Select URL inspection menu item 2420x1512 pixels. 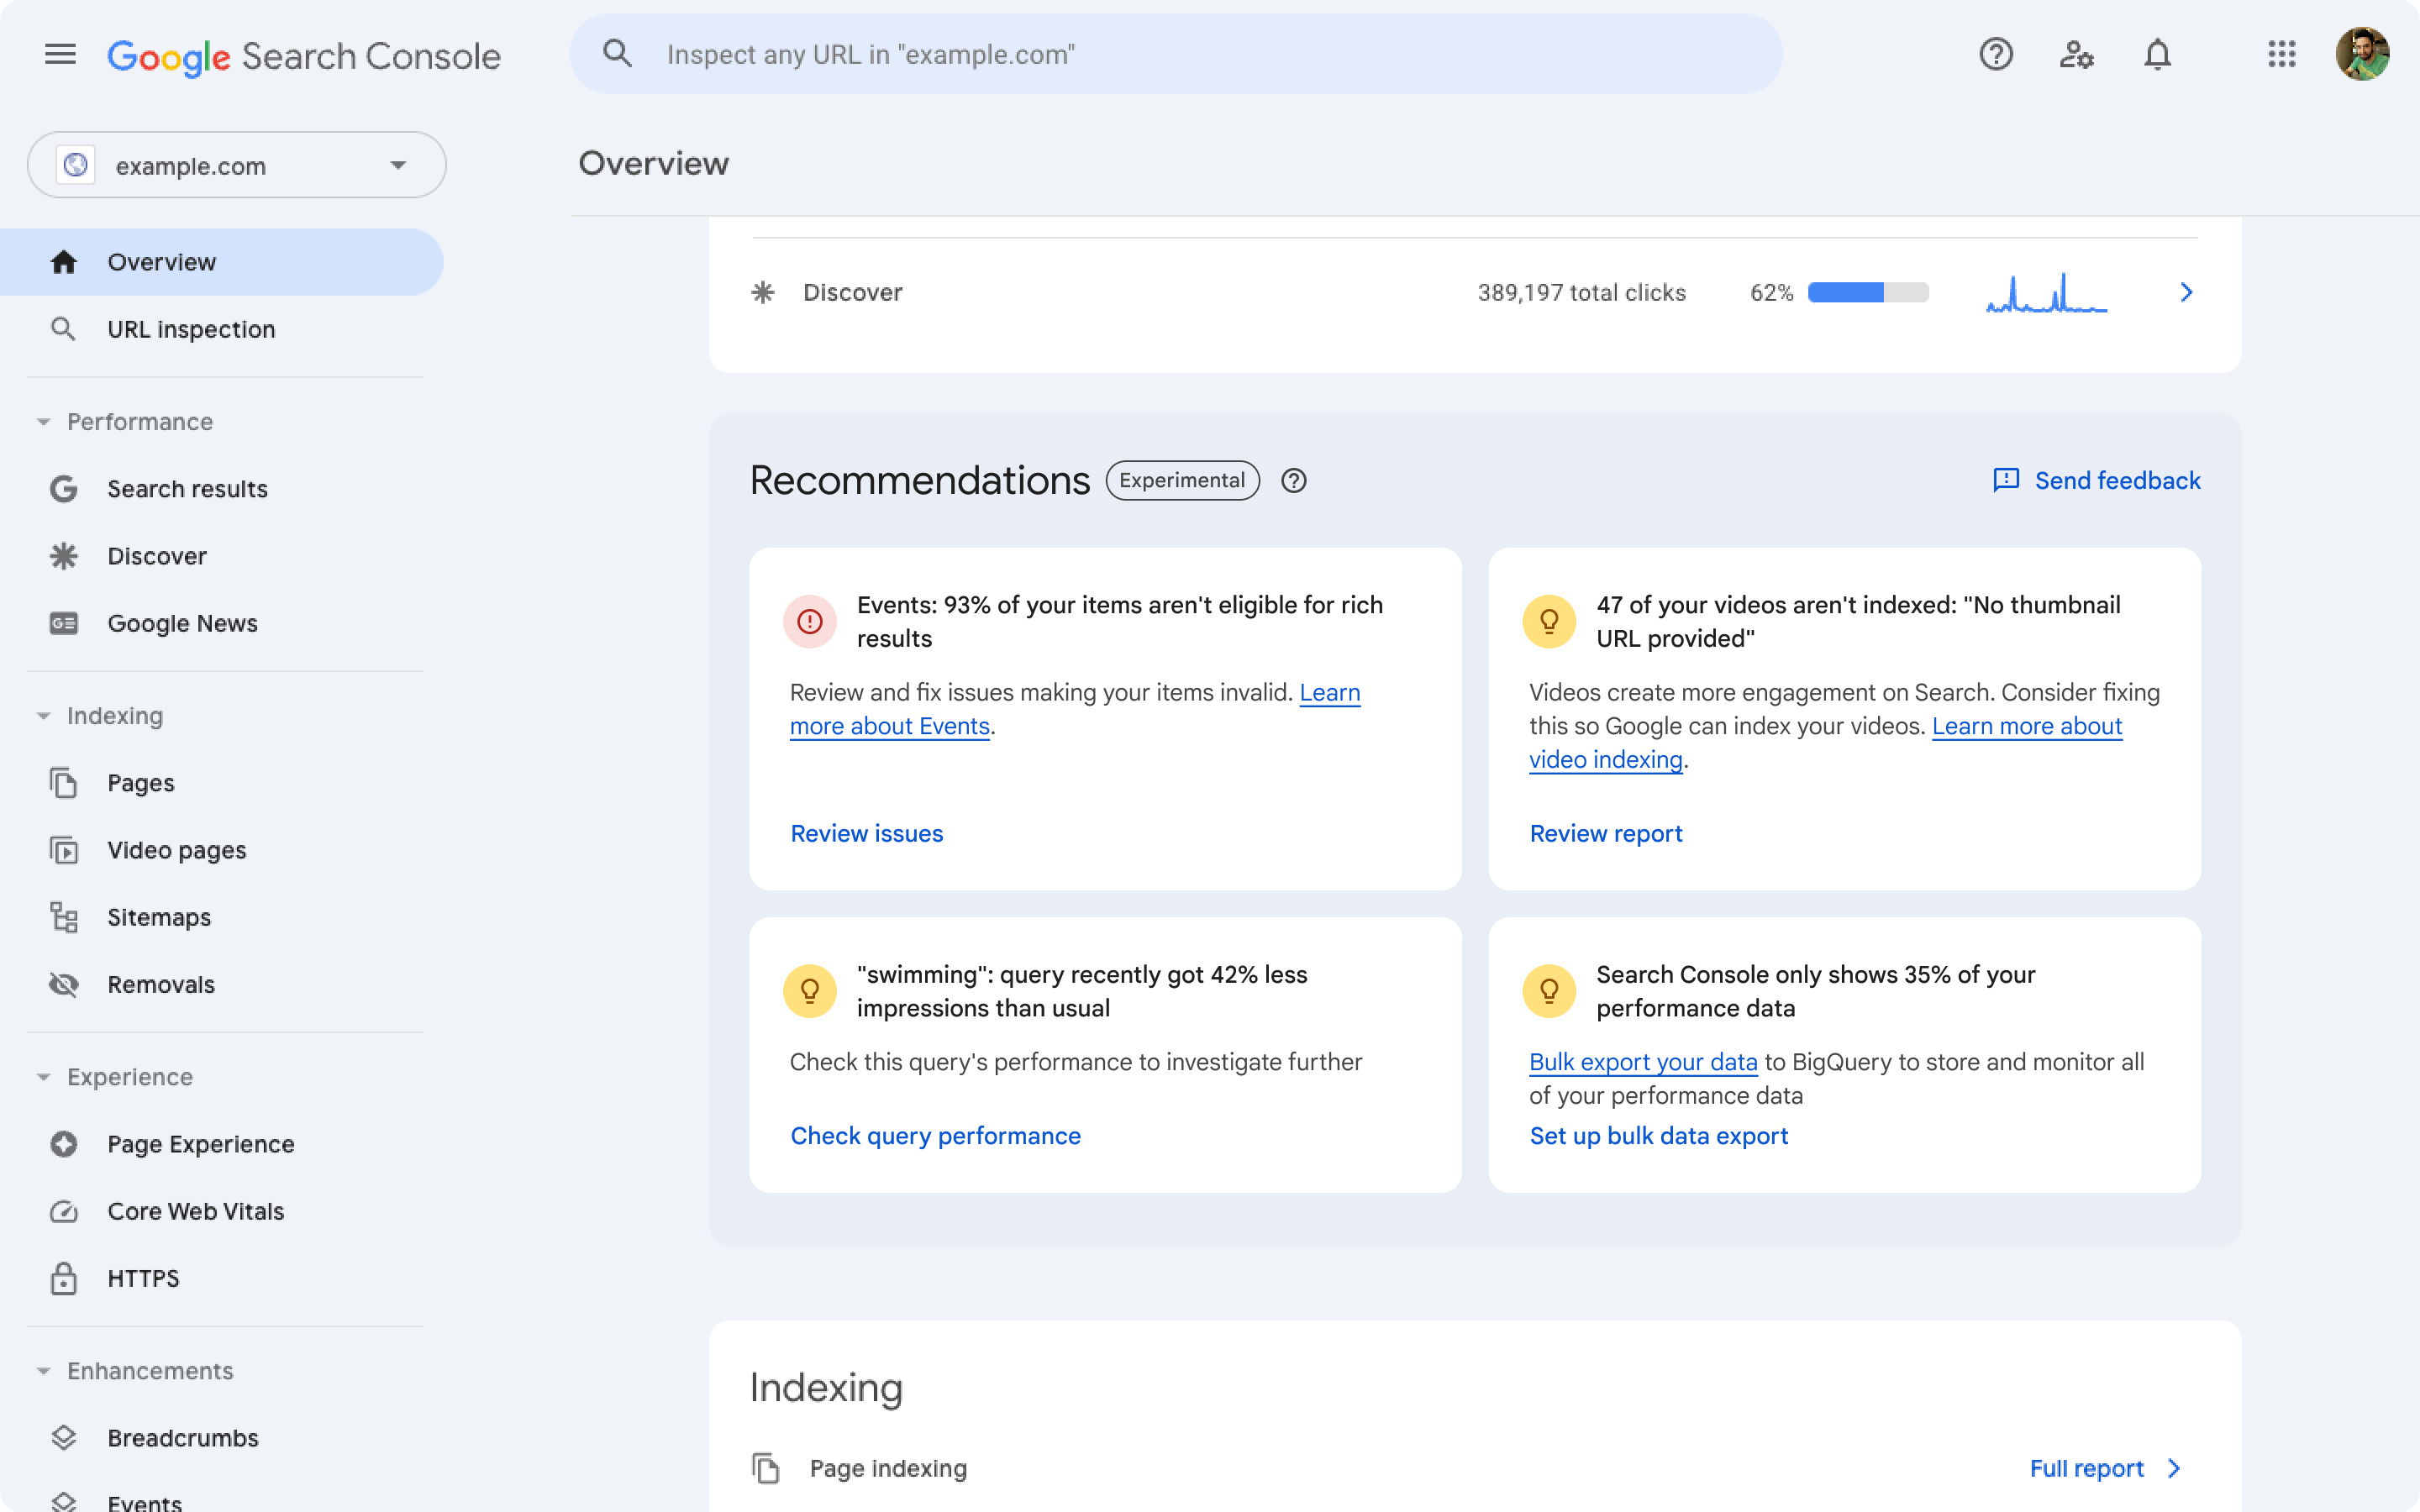[x=190, y=328]
